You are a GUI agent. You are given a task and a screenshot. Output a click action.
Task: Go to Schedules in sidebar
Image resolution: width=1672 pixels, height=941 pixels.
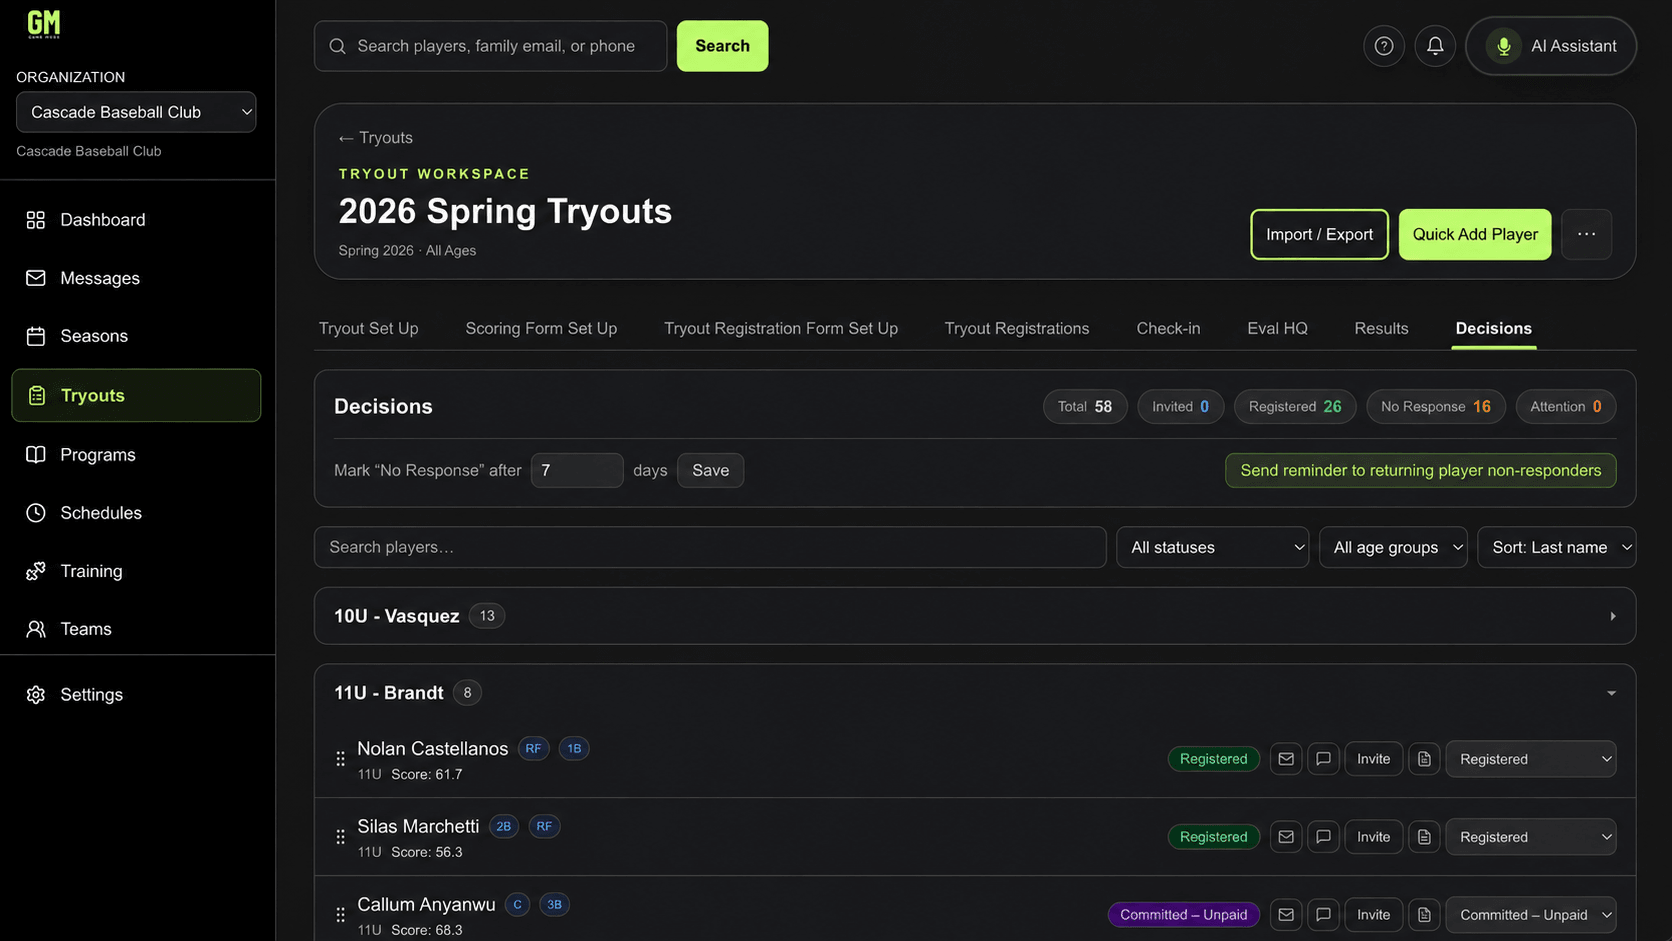[x=136, y=513]
